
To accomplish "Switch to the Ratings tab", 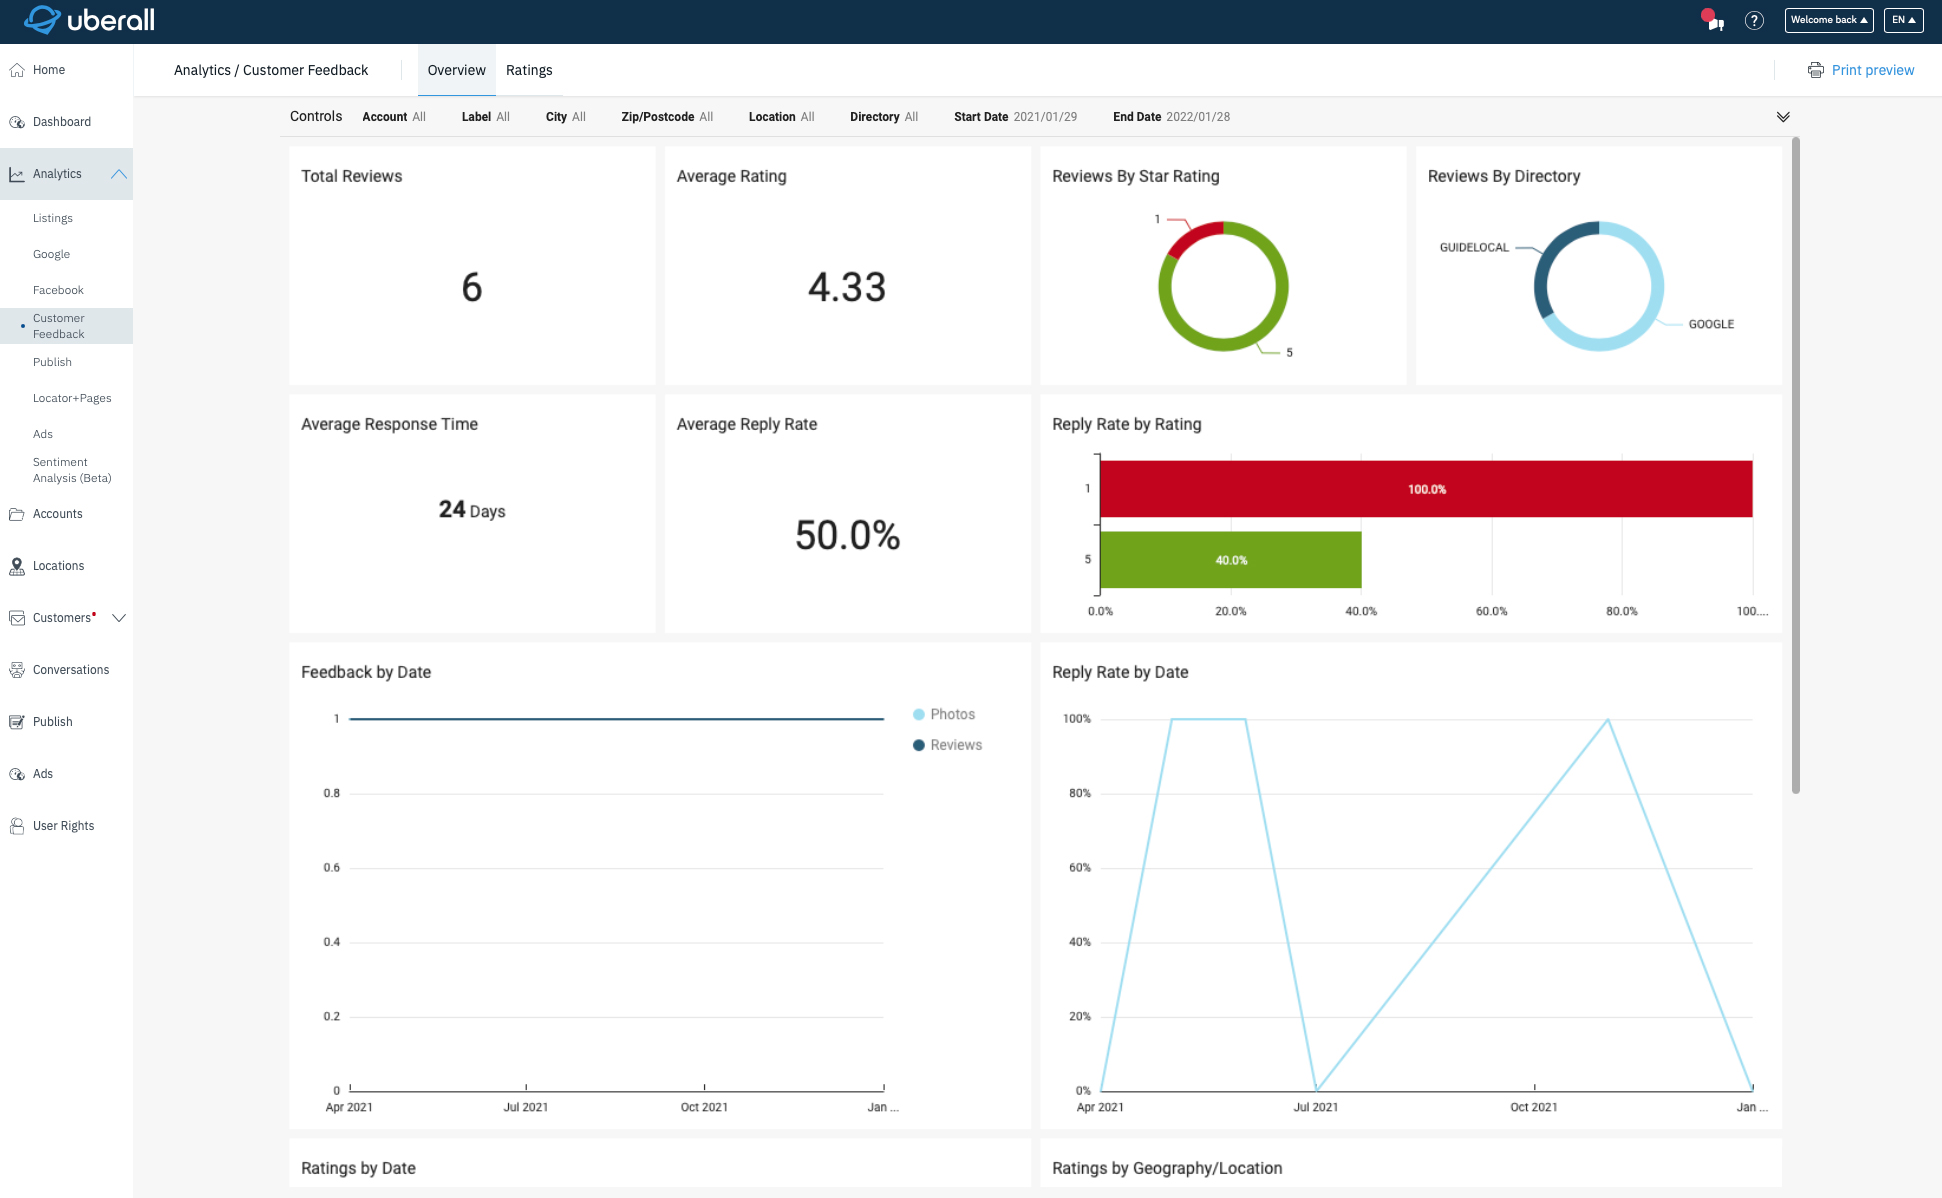I will click(529, 70).
